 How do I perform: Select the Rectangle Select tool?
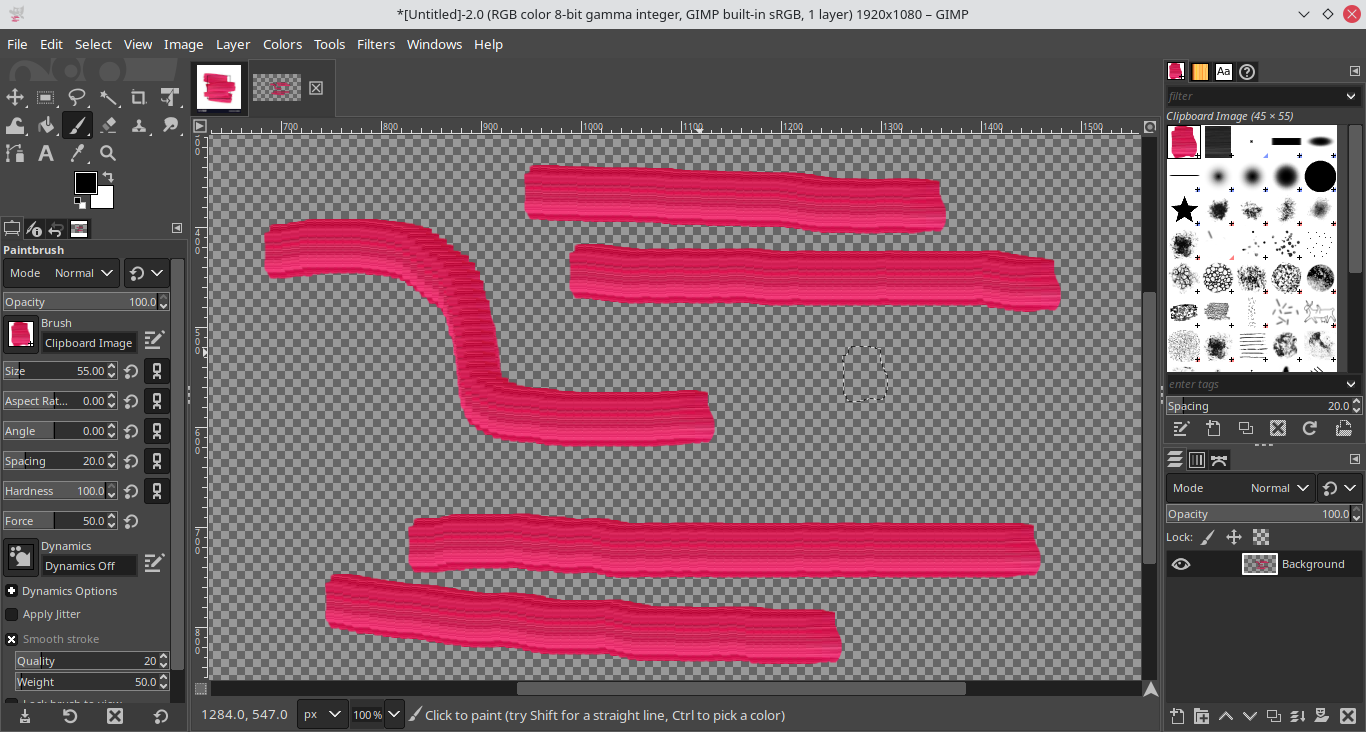(x=46, y=97)
